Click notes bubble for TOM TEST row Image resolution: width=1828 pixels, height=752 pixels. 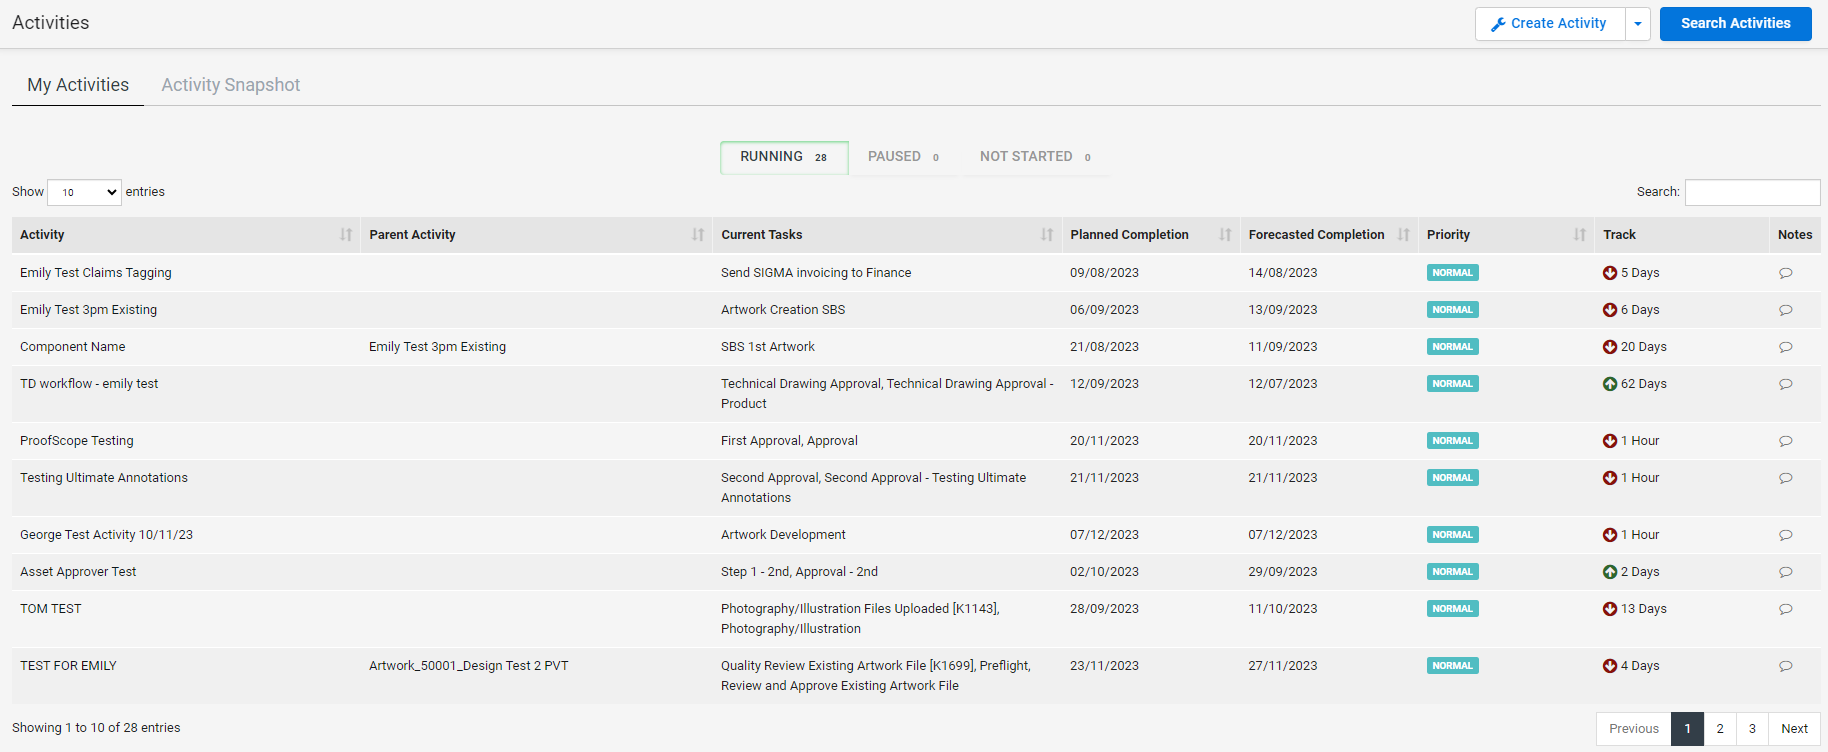point(1785,609)
